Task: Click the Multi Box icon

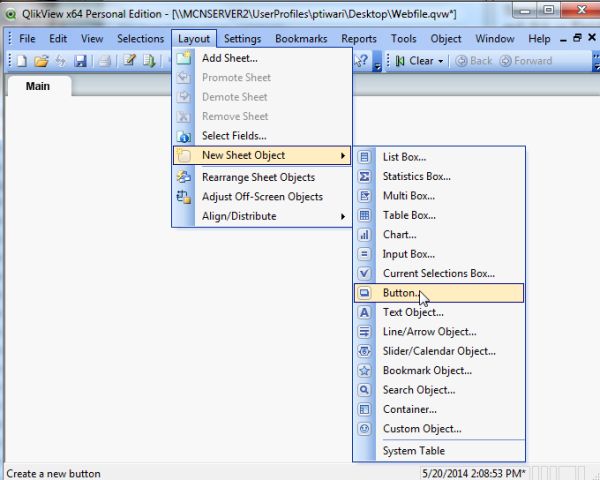Action: coord(364,196)
